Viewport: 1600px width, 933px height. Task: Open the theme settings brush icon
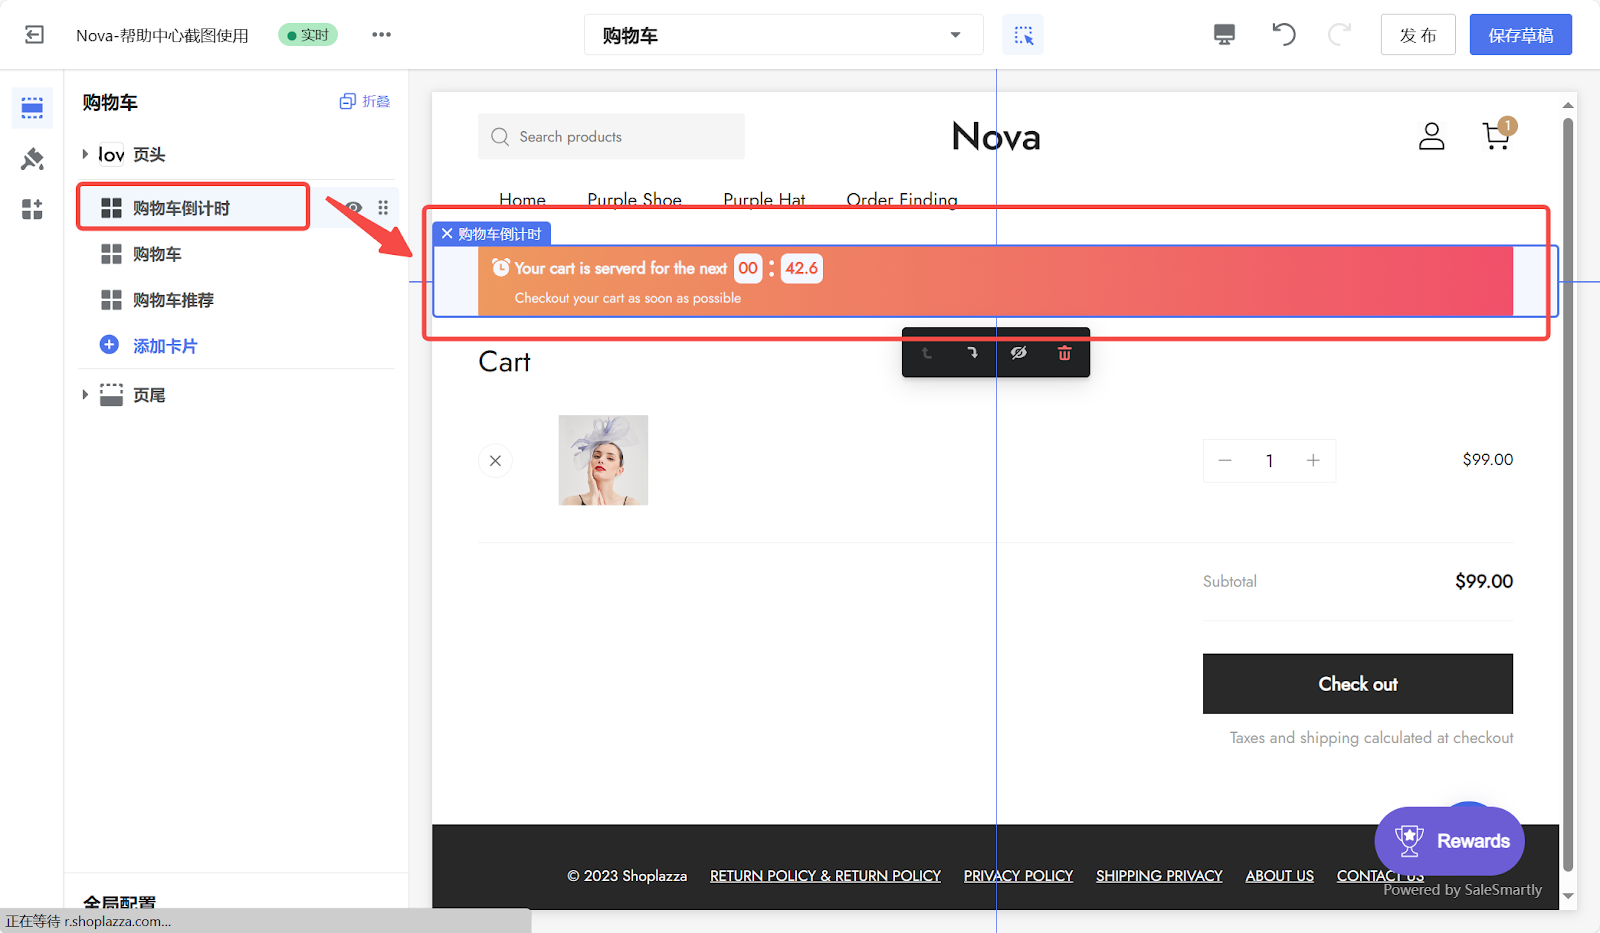pyautogui.click(x=32, y=159)
